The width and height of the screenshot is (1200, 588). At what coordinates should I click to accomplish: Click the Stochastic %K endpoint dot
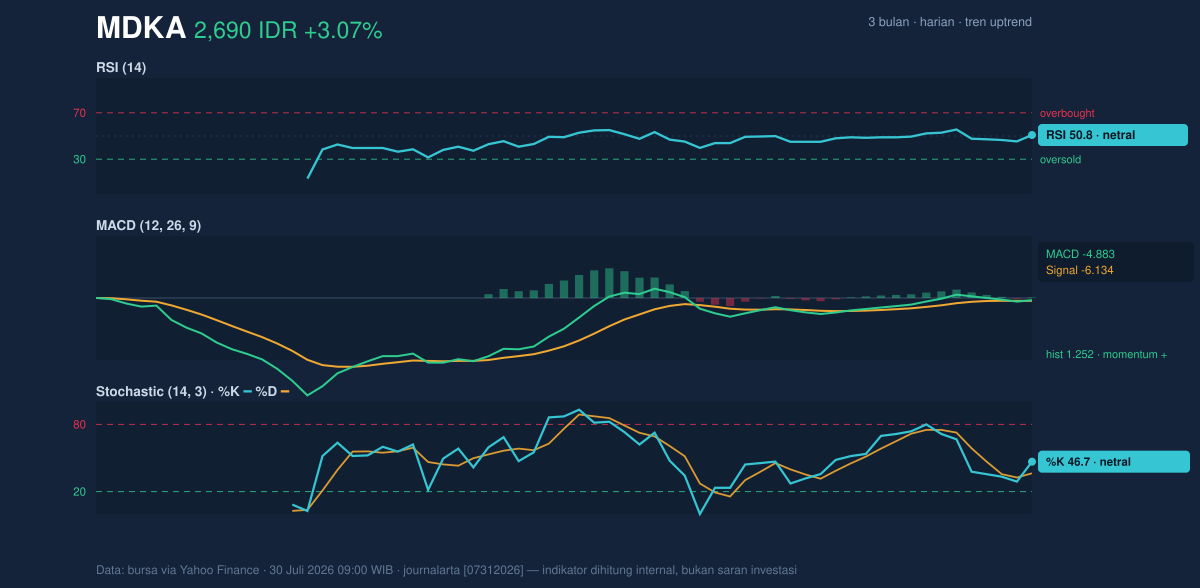point(1032,462)
